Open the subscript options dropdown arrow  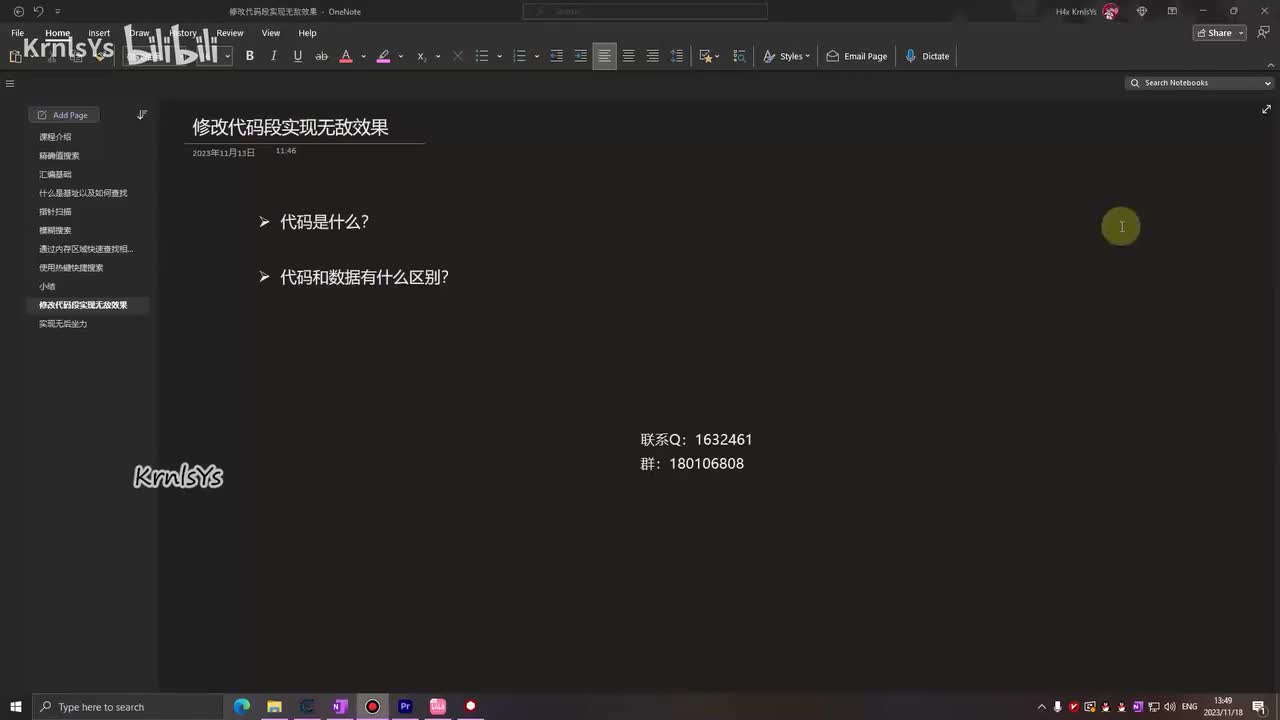pos(438,56)
